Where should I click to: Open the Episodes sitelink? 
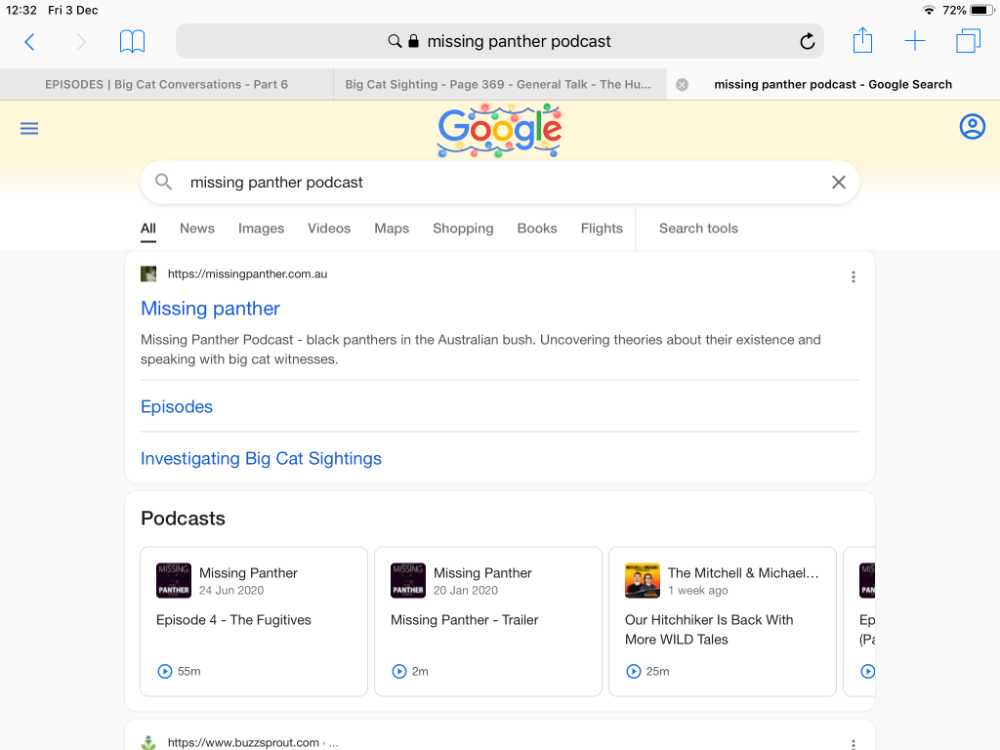[177, 407]
